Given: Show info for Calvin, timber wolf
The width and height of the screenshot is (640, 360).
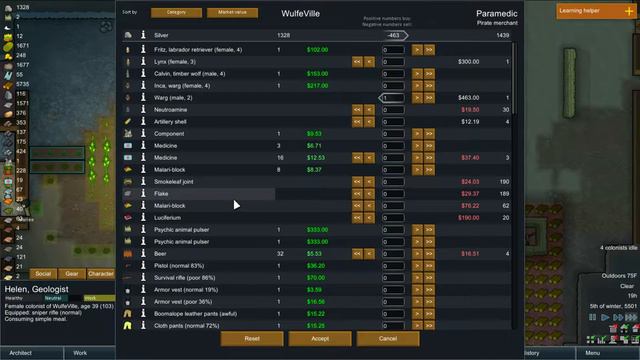Looking at the screenshot, I should 143,73.
